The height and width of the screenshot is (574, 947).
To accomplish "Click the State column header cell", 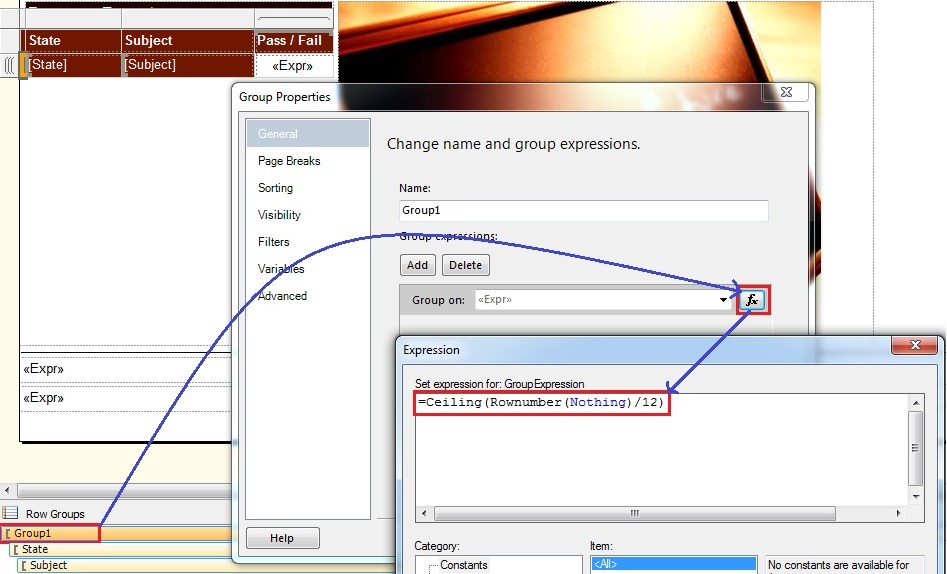I will click(x=72, y=40).
